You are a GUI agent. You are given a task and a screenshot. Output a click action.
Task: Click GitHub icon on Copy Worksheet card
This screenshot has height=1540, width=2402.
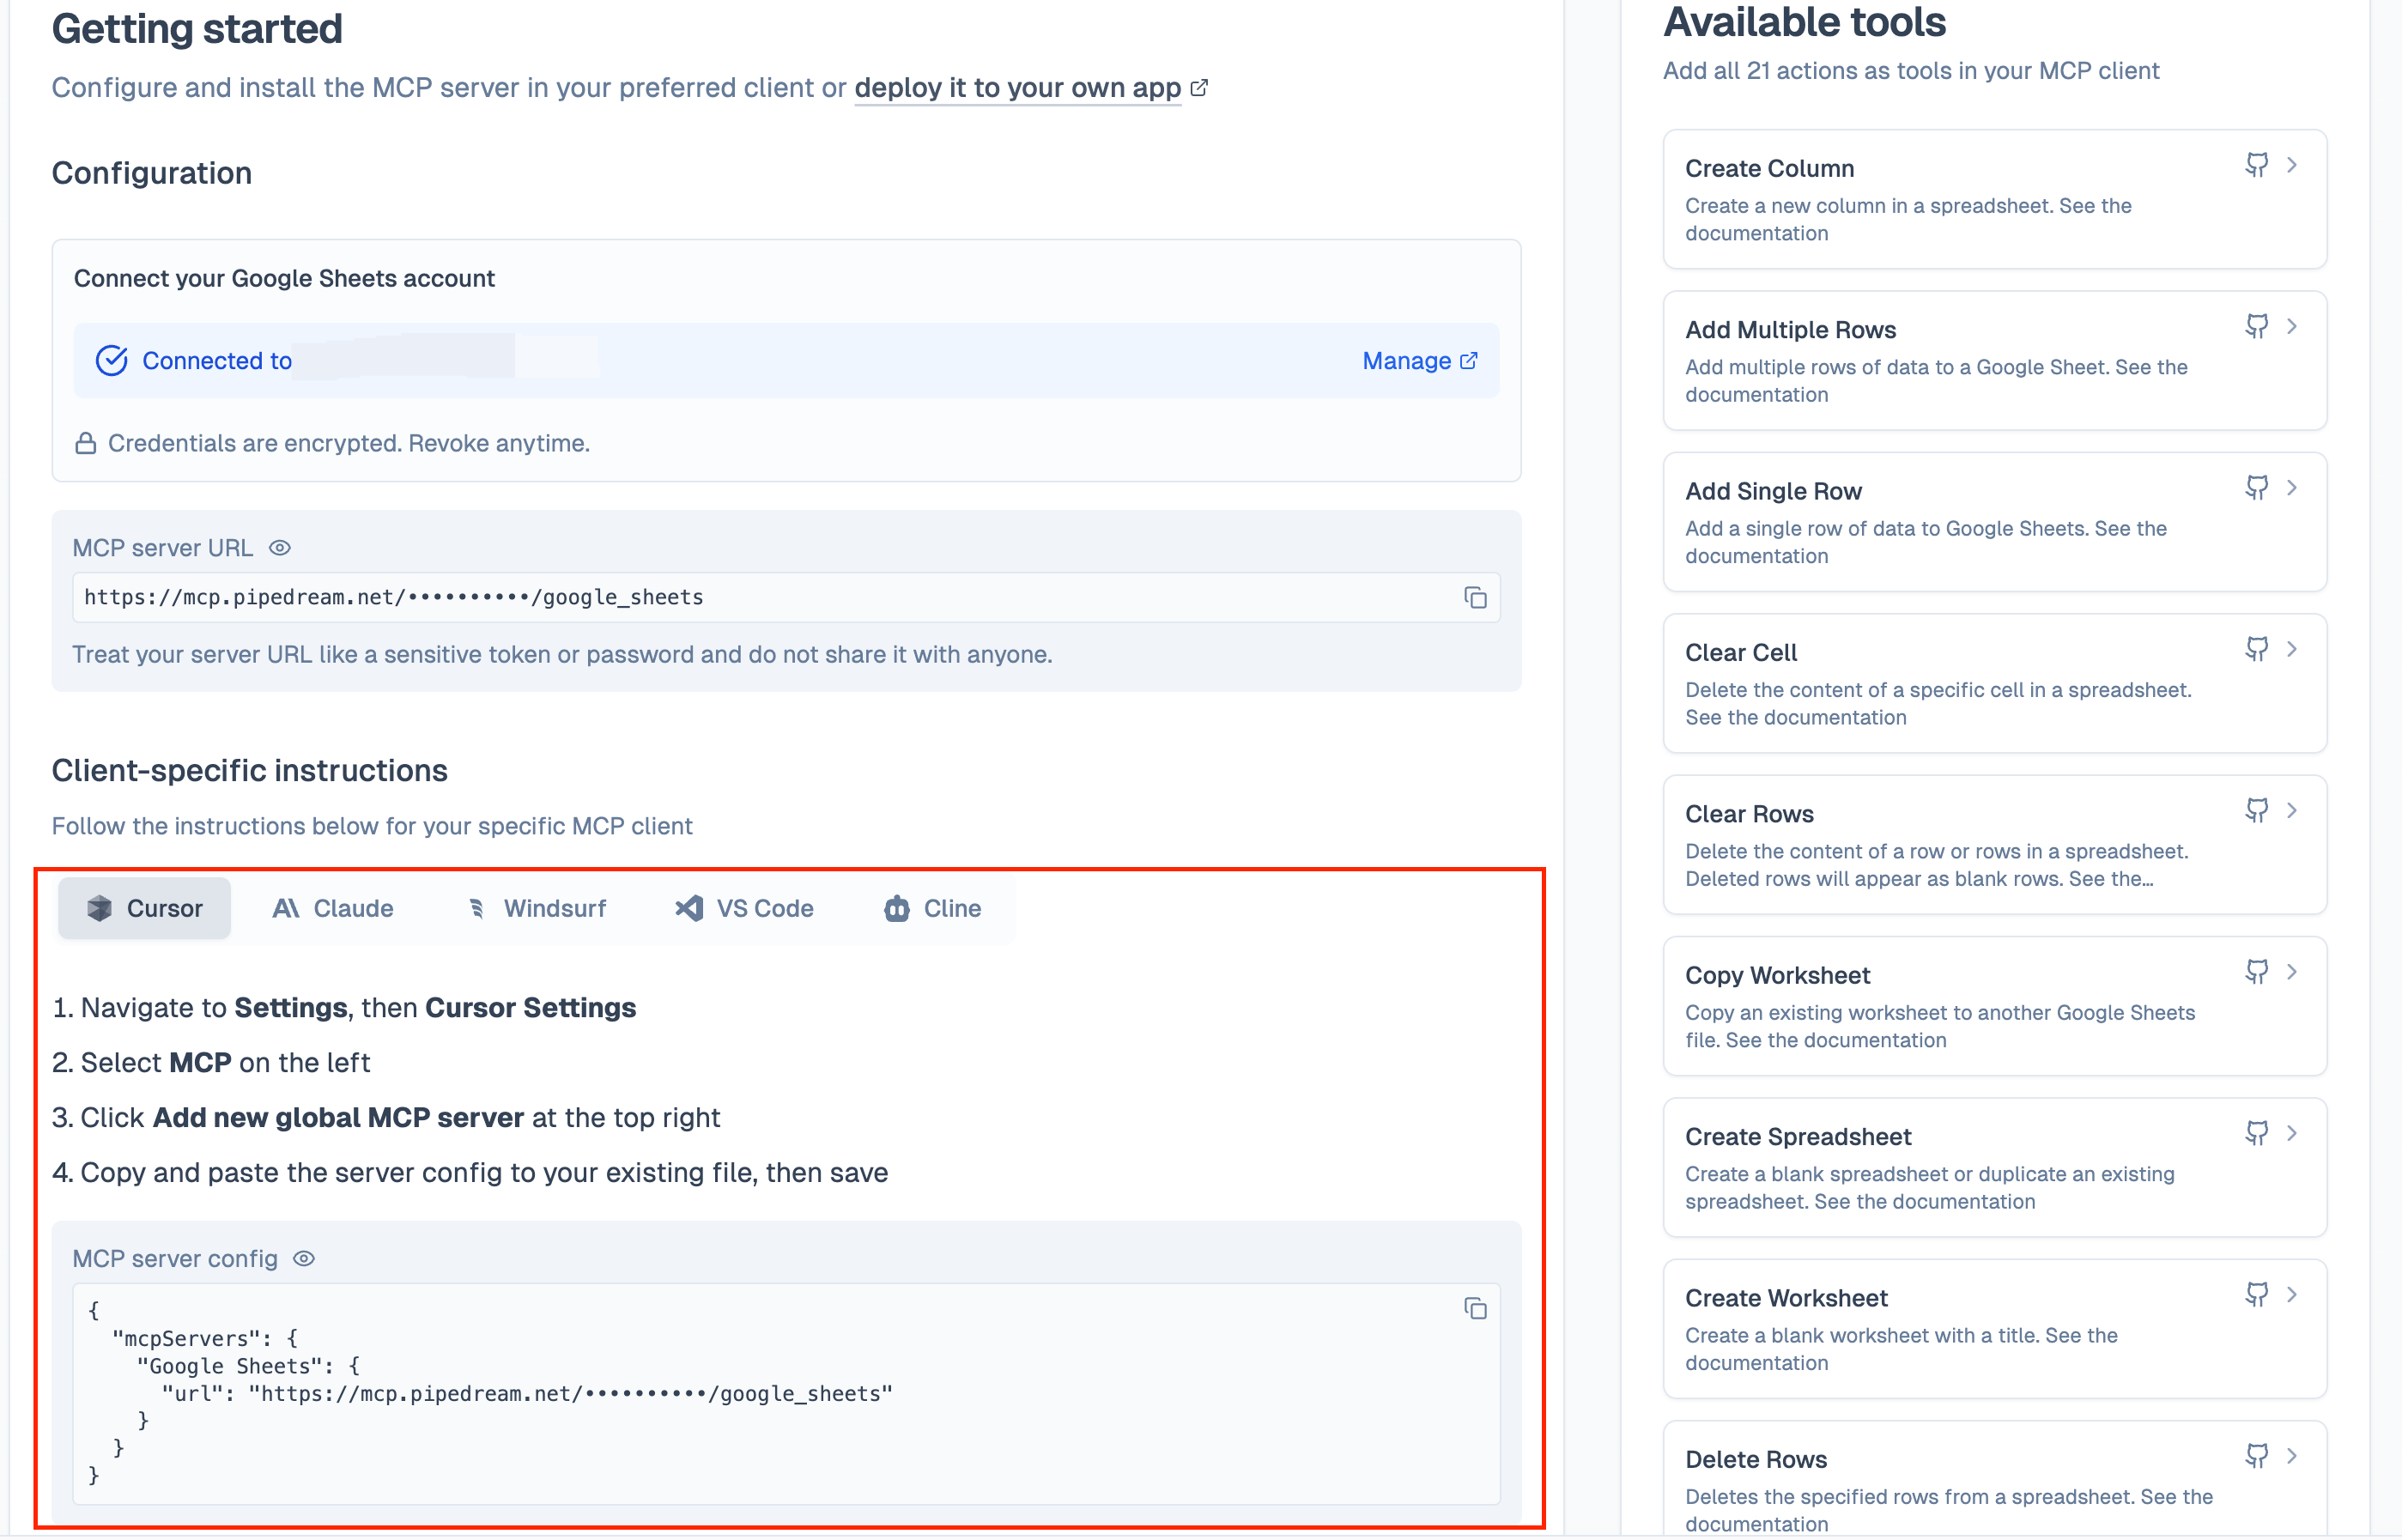pyautogui.click(x=2256, y=972)
